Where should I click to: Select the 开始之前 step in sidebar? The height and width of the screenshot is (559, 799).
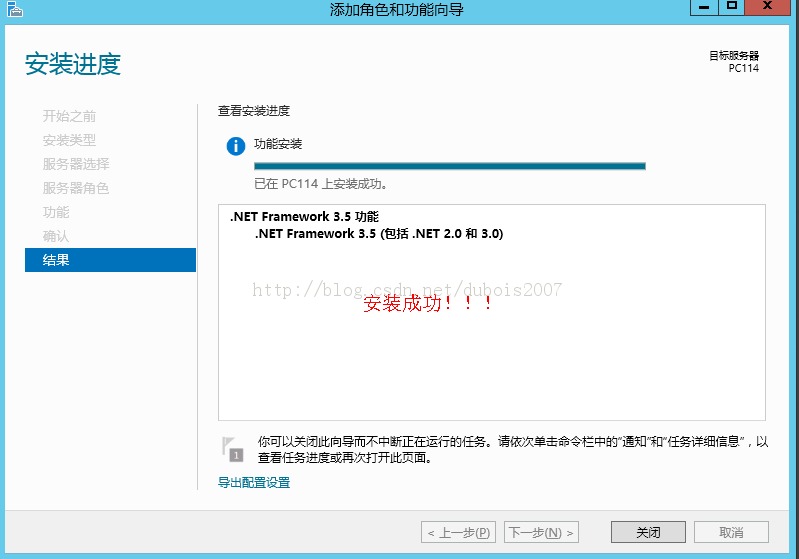(x=69, y=116)
